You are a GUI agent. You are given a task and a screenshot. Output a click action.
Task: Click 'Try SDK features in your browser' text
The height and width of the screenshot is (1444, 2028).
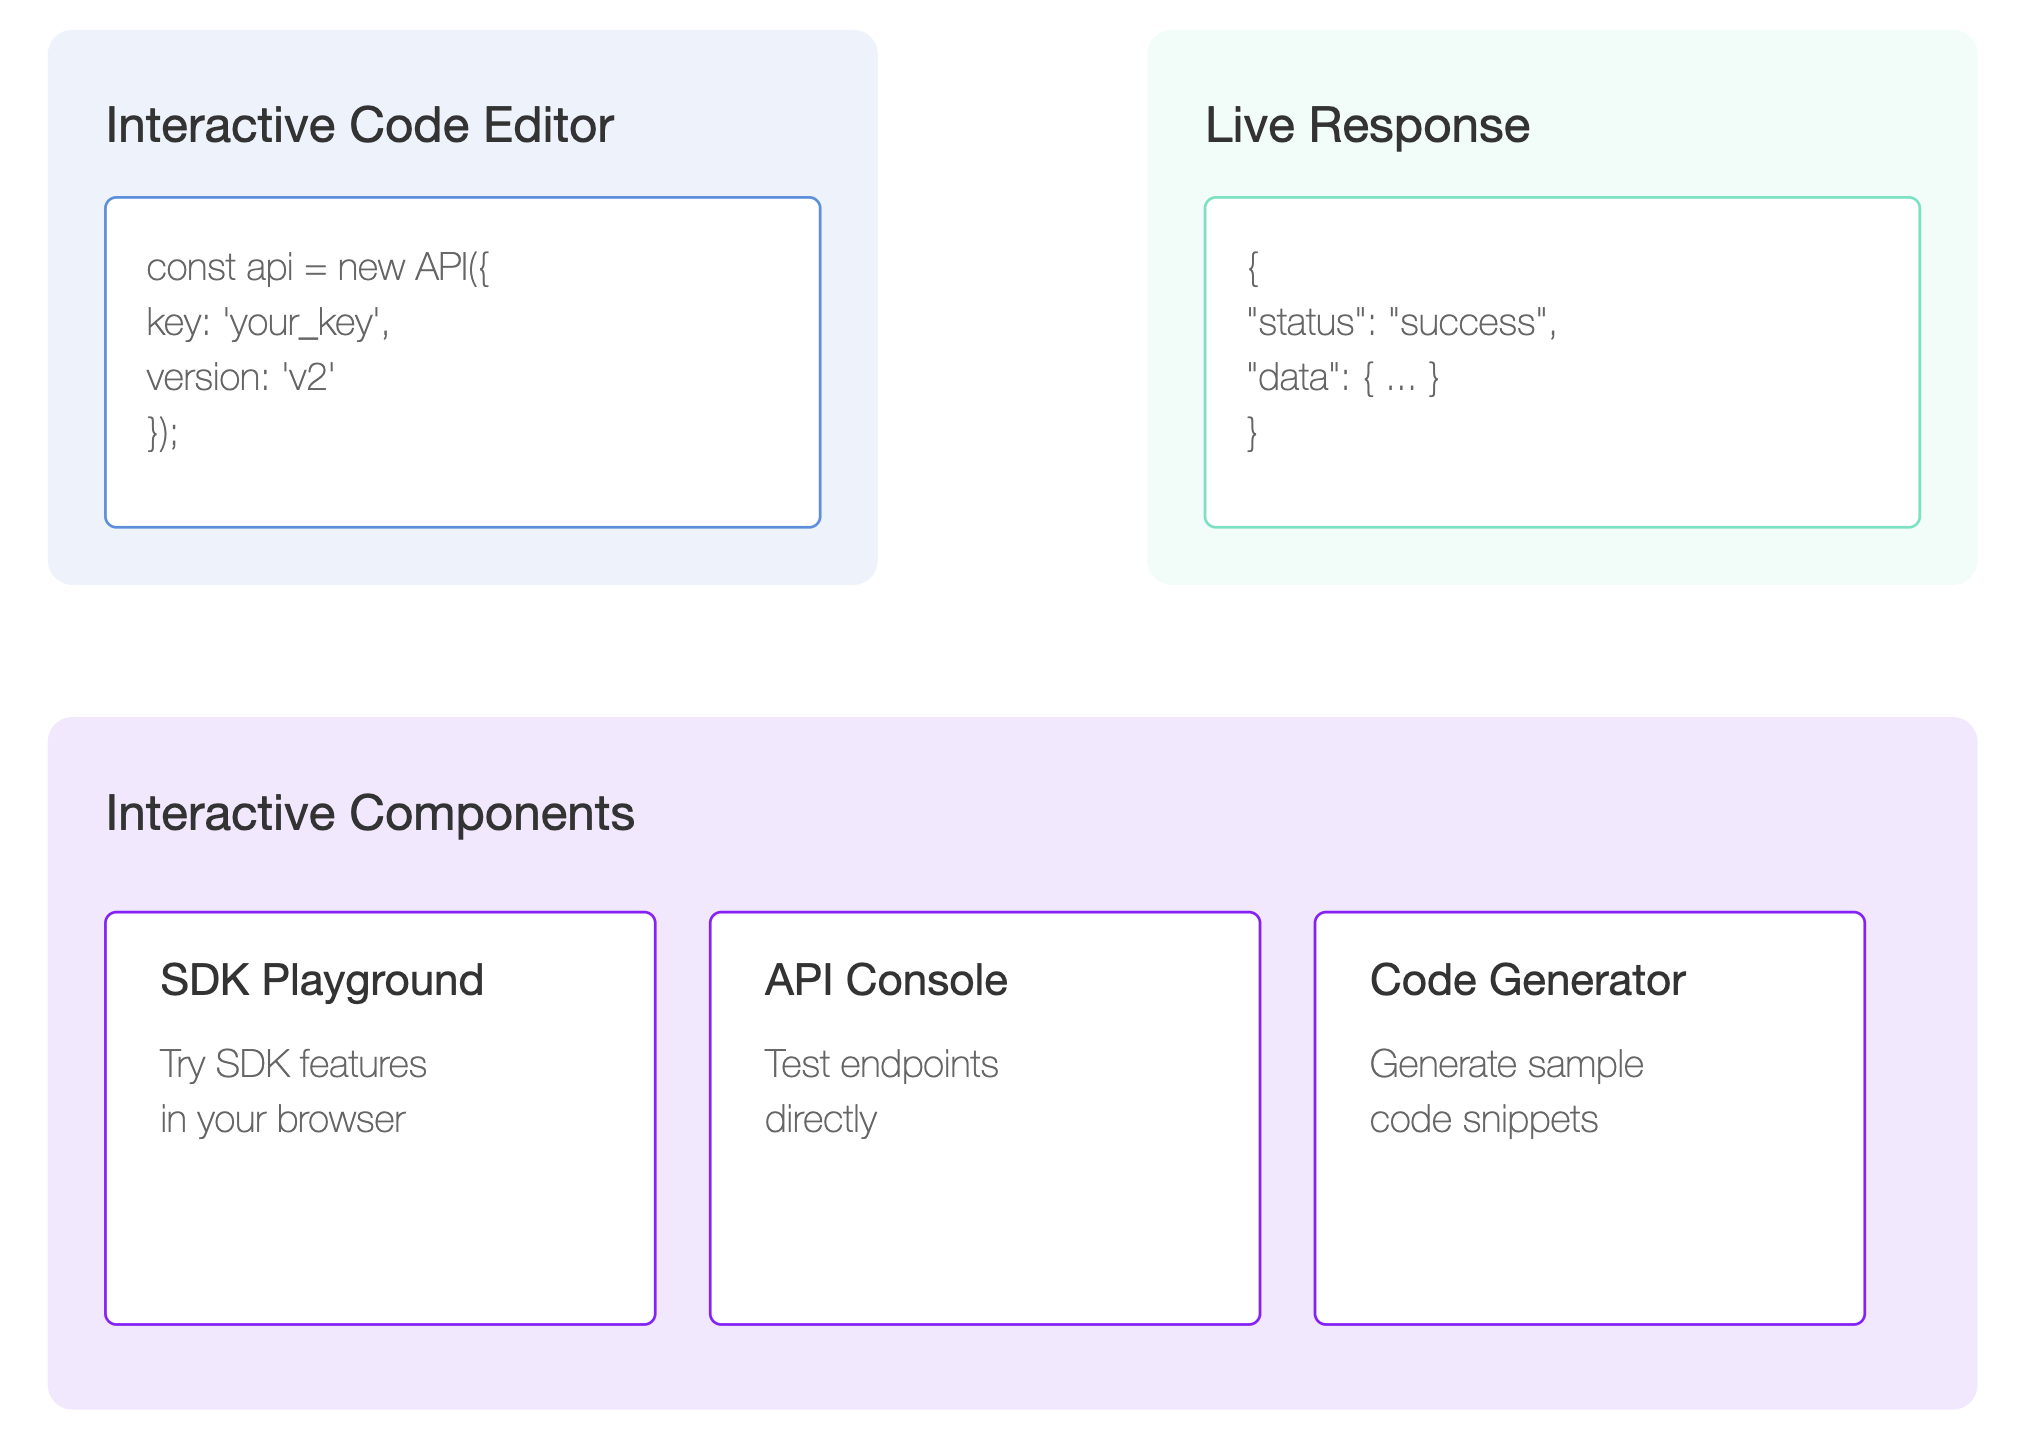pyautogui.click(x=293, y=1092)
